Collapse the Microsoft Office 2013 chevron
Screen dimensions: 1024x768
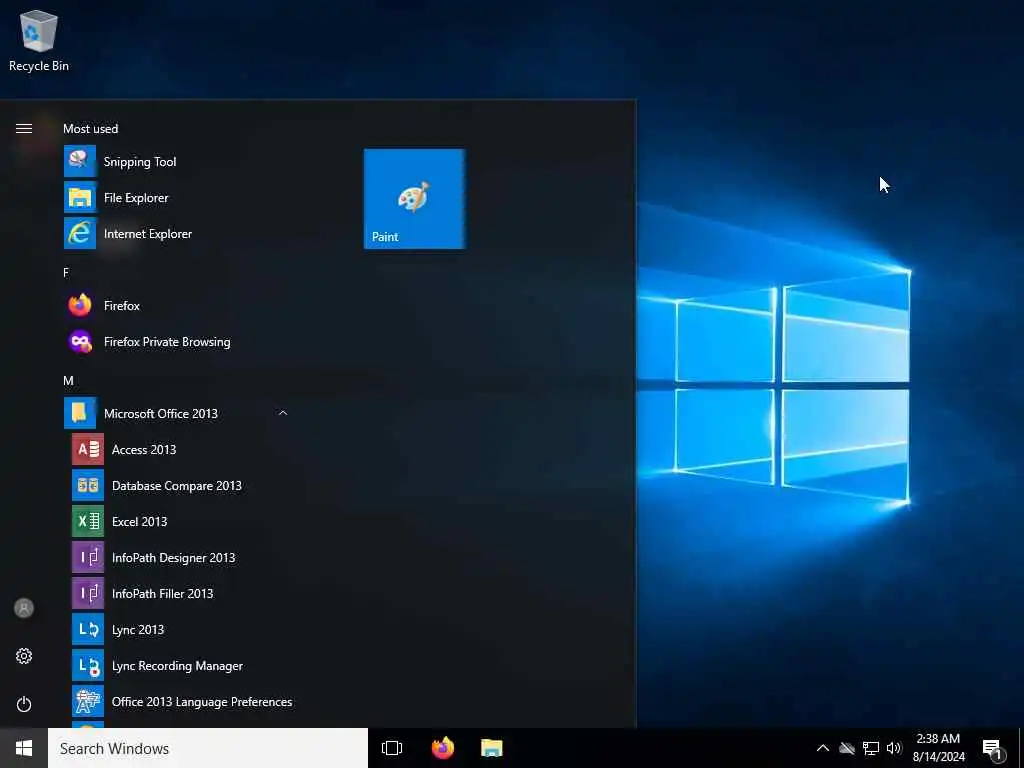click(x=283, y=413)
